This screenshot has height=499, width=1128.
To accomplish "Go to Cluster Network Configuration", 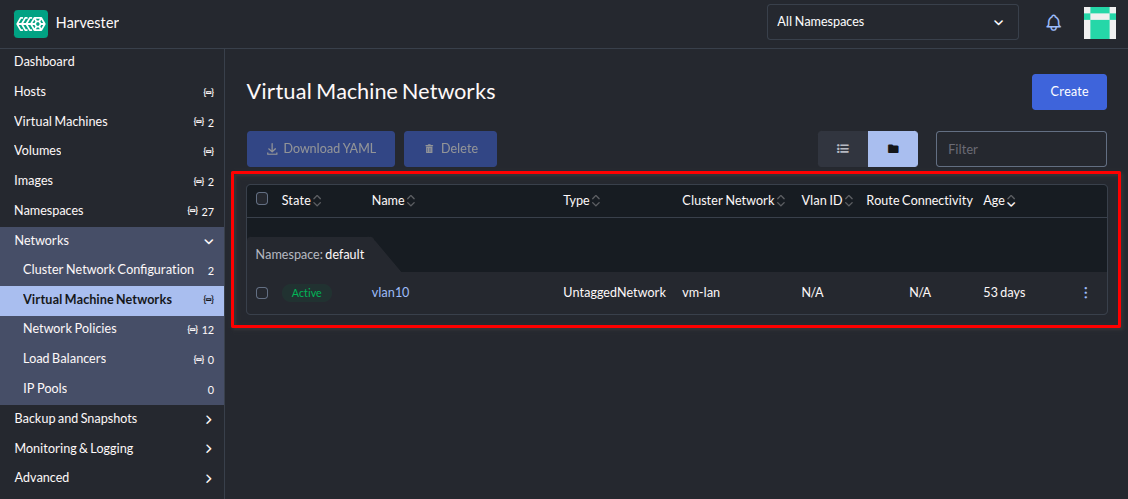I will 108,270.
